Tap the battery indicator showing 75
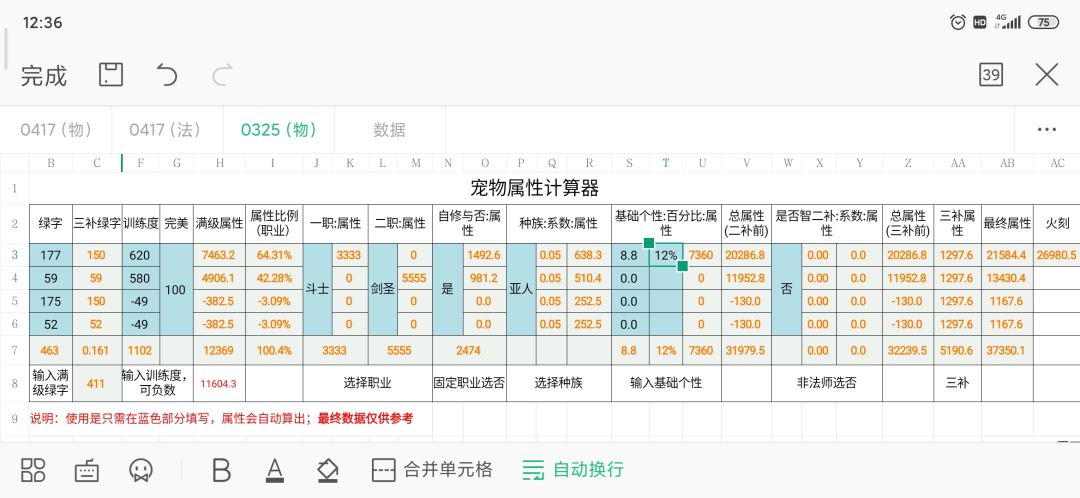Screen dimensions: 1080x498 1043,22
